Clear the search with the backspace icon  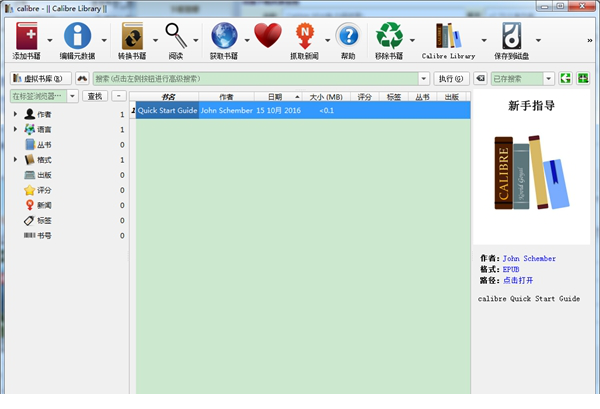480,78
